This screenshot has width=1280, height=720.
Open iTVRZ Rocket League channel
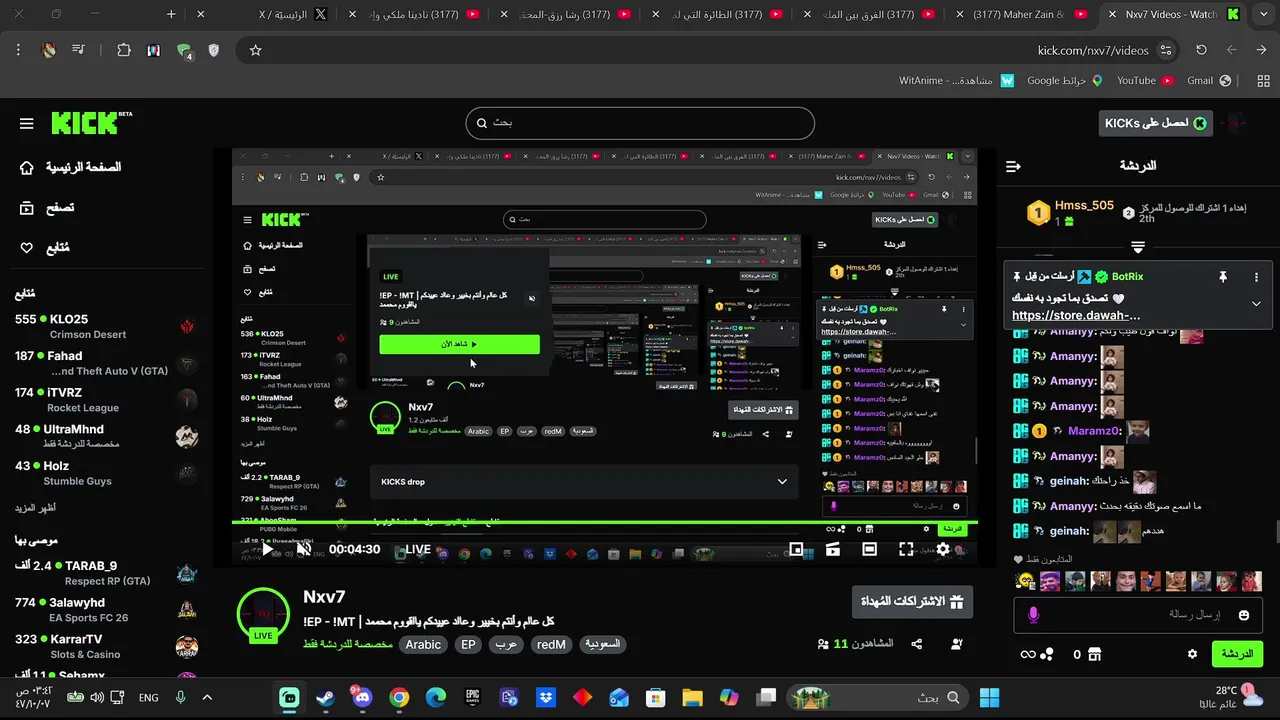[x=105, y=400]
